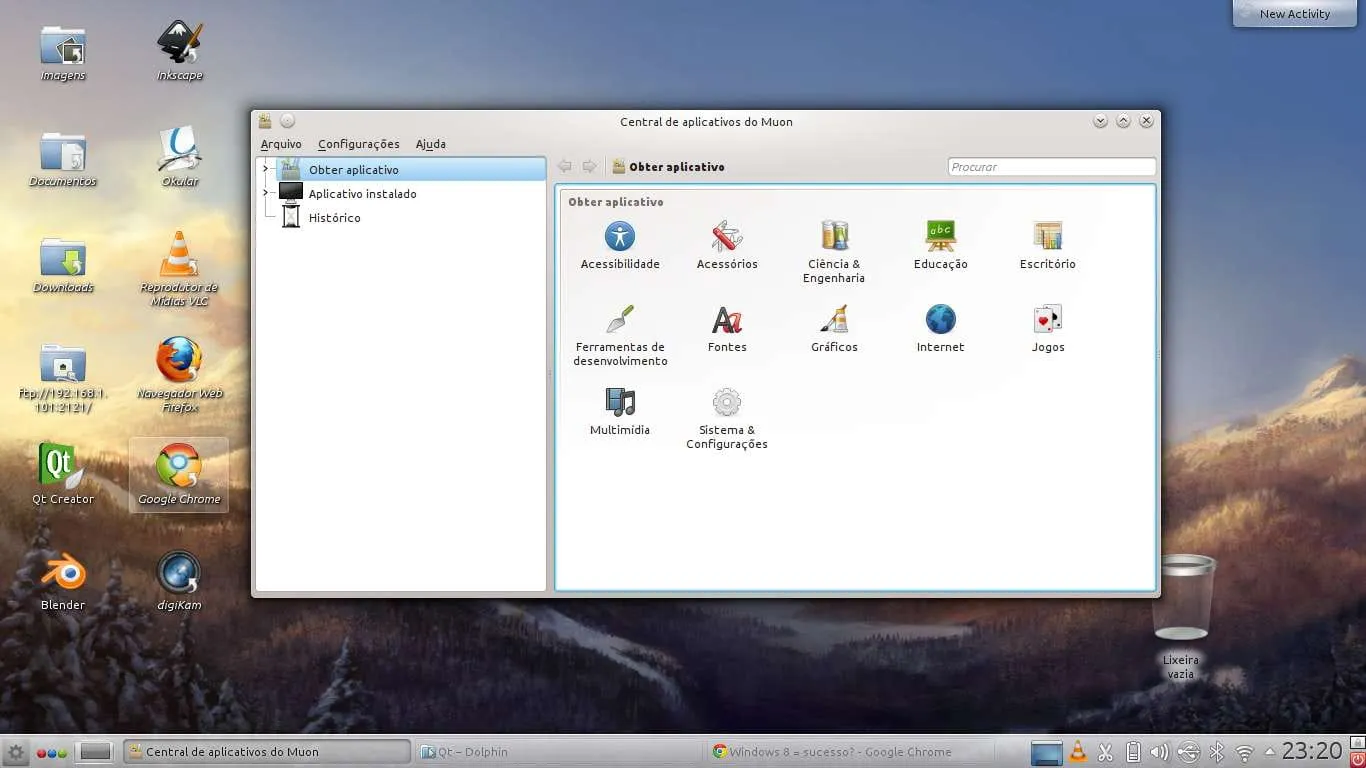Browse the Jogos category

(x=1047, y=321)
